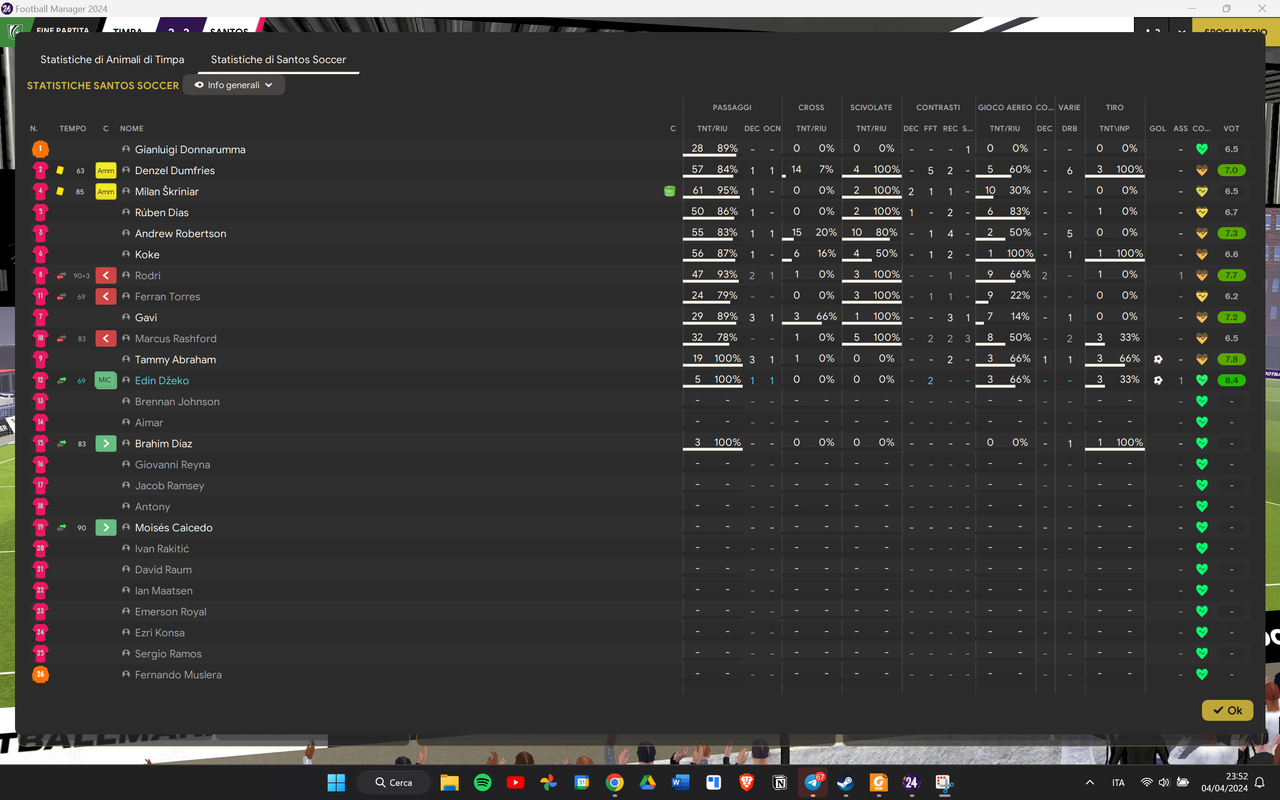The width and height of the screenshot is (1280, 800).
Task: Click the orange condition heart for Denzel Dumfries
Action: (x=1202, y=170)
